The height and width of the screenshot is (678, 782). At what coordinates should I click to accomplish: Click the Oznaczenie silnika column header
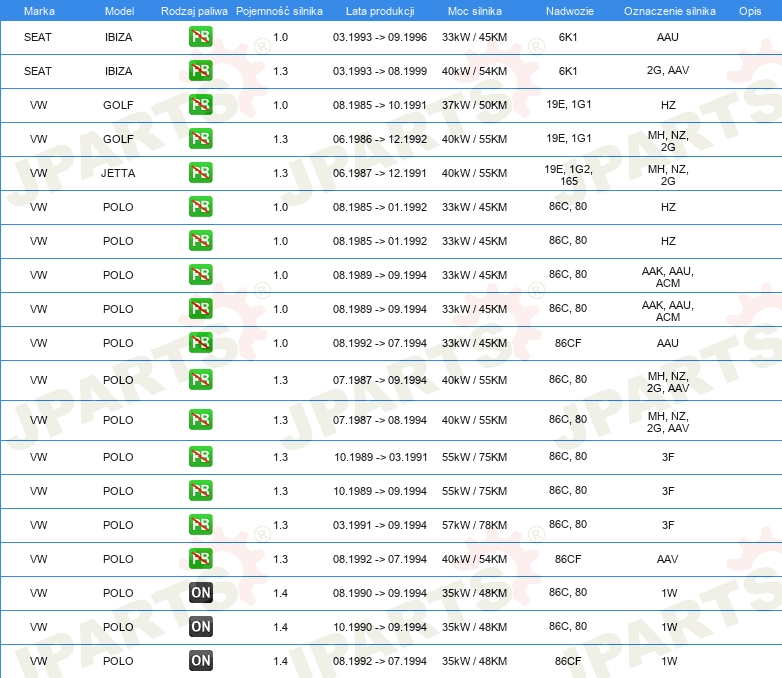coord(669,10)
